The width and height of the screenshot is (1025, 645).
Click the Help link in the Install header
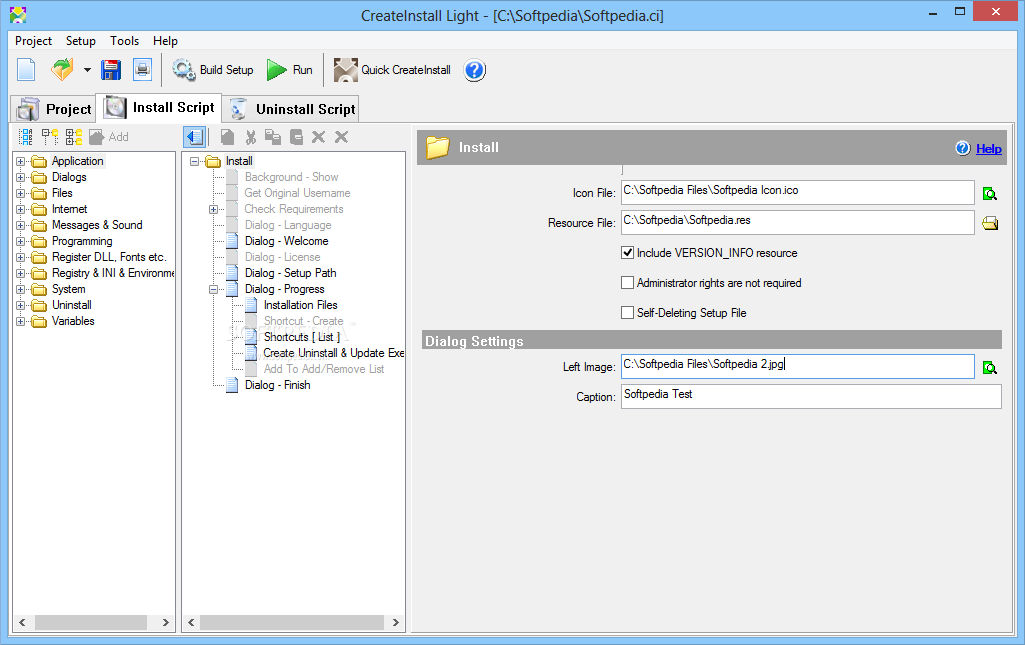coord(988,148)
